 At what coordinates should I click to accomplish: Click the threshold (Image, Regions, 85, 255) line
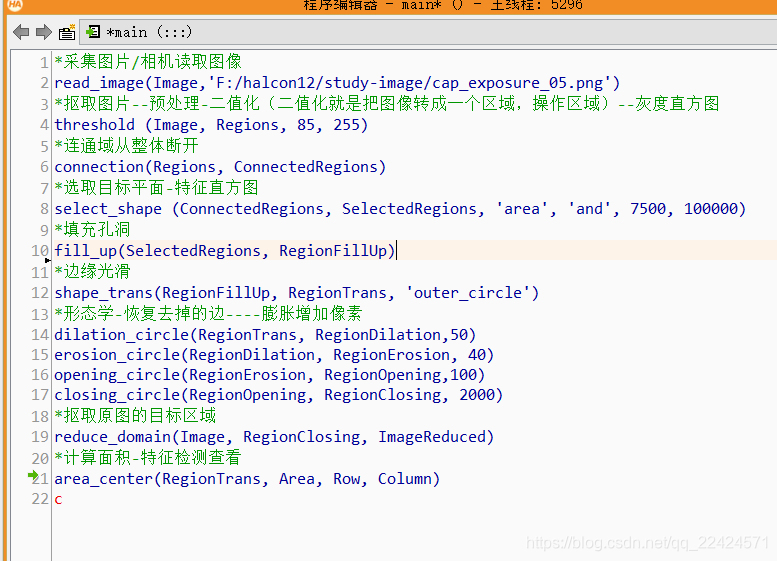(x=211, y=125)
